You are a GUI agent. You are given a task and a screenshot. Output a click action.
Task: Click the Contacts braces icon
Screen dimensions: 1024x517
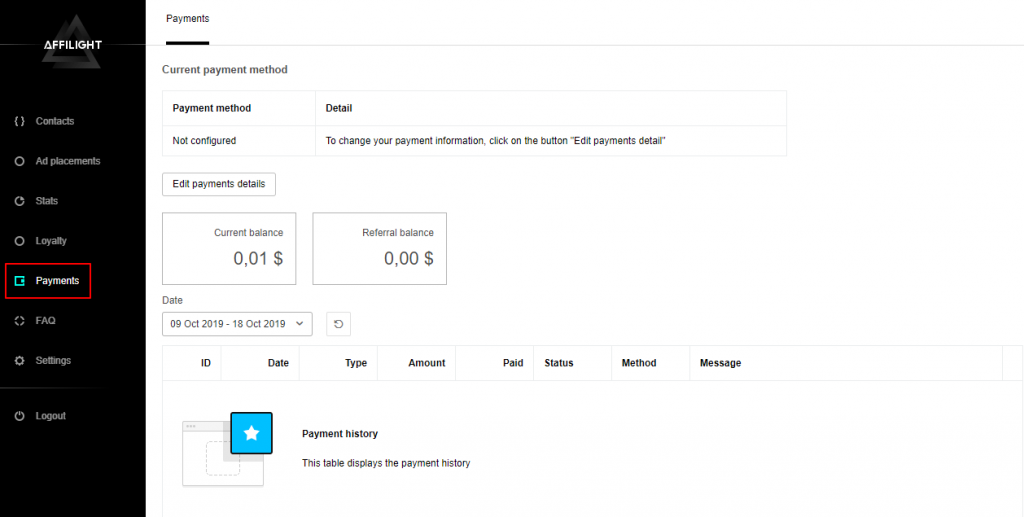(20, 121)
